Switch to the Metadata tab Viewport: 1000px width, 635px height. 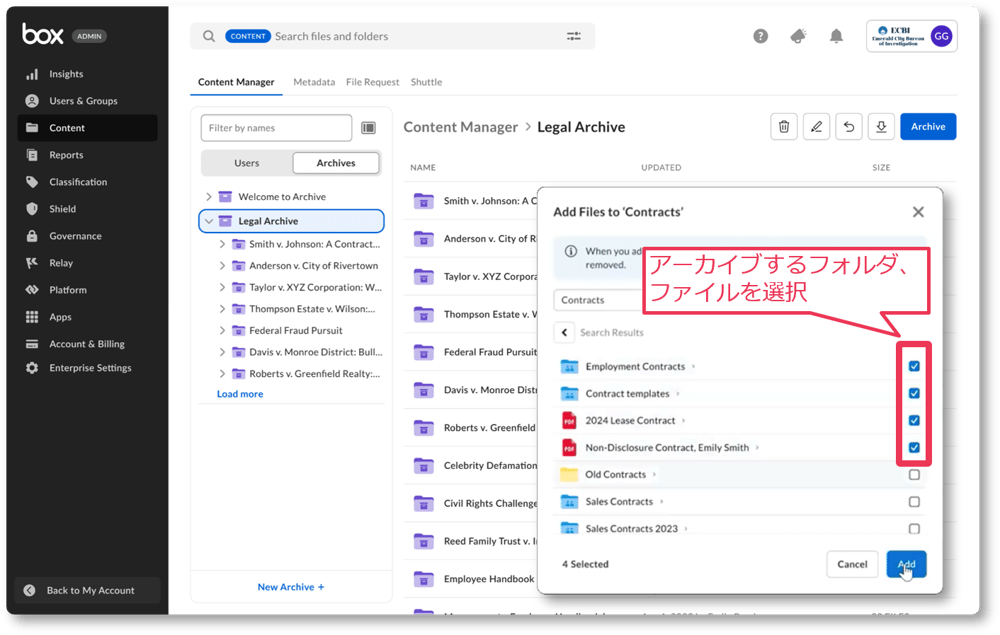point(314,81)
